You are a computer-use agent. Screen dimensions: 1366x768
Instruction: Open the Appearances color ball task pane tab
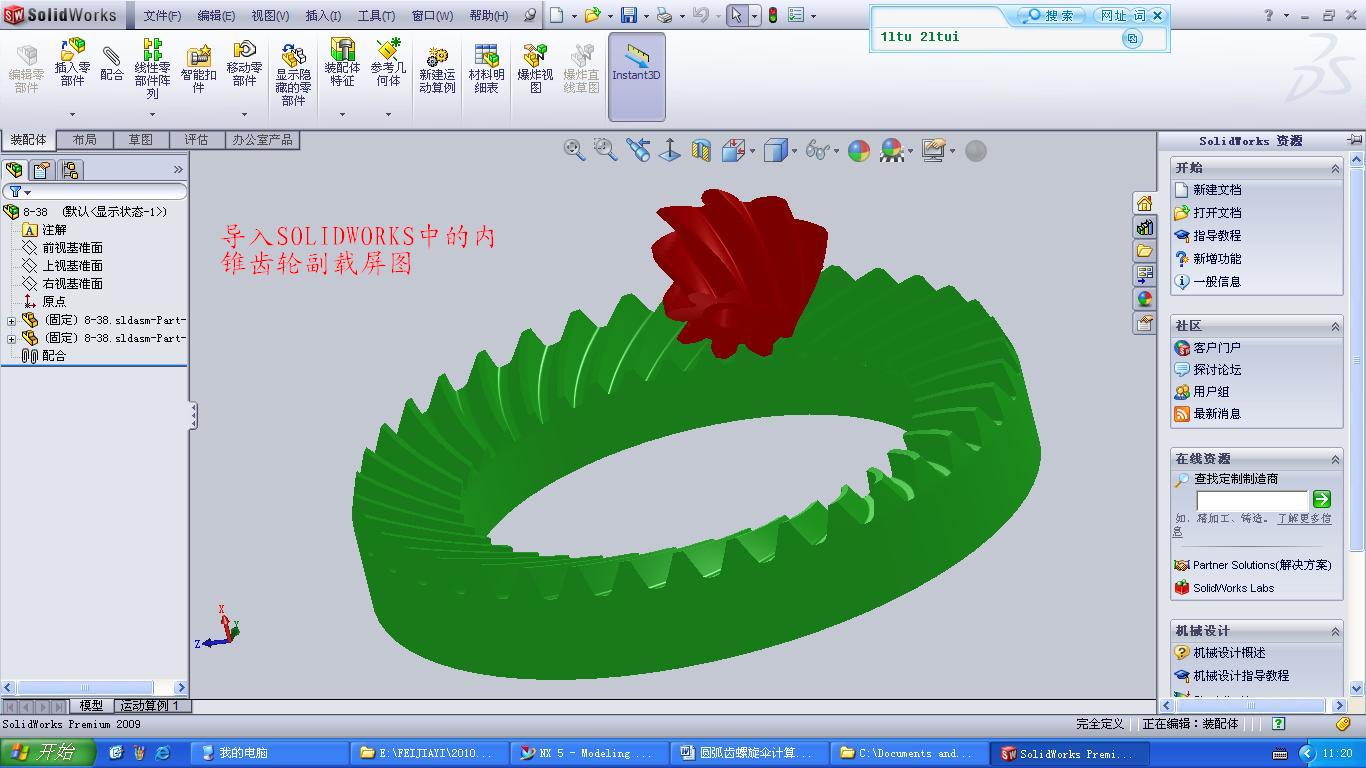pos(1145,299)
